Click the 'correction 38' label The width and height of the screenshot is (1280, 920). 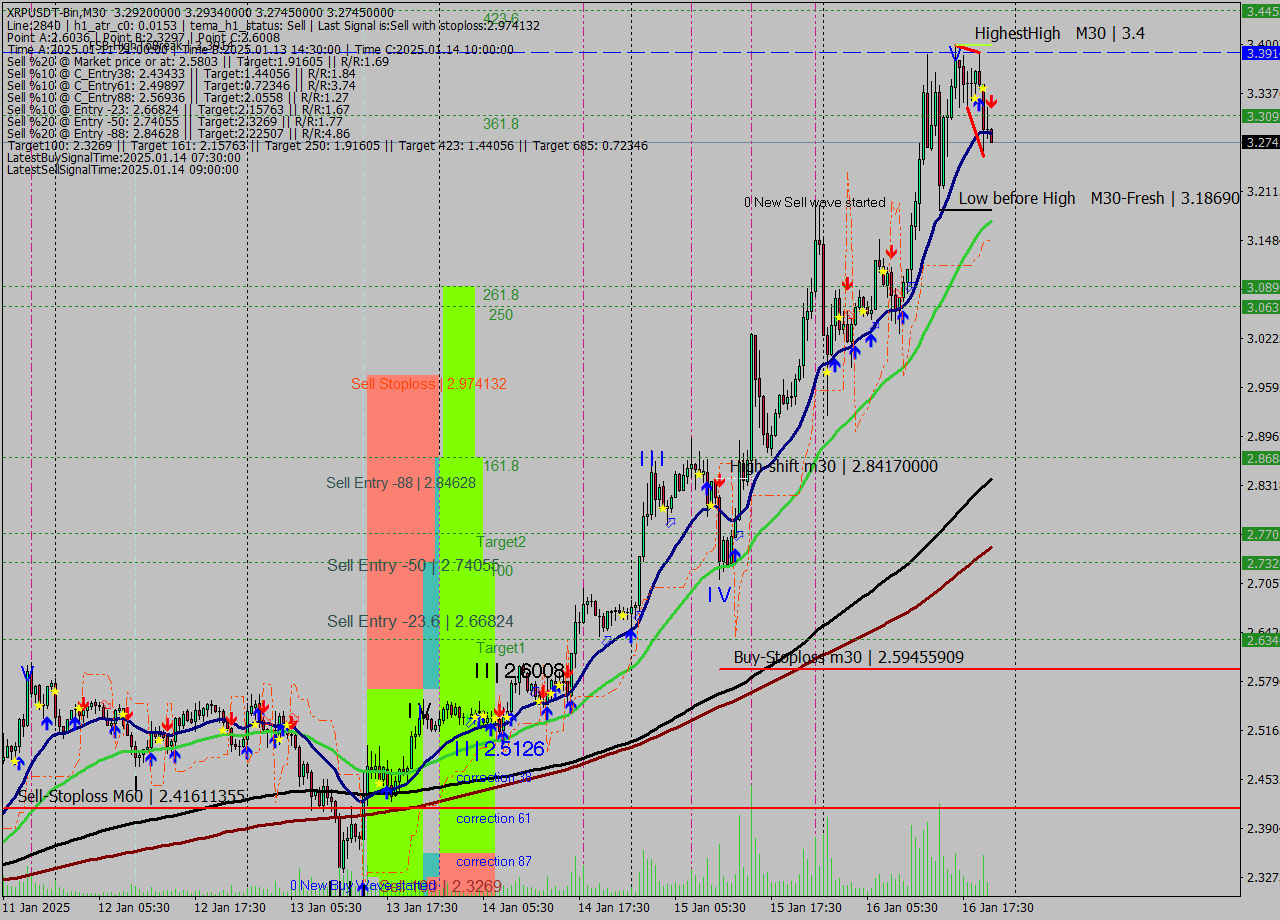click(494, 778)
